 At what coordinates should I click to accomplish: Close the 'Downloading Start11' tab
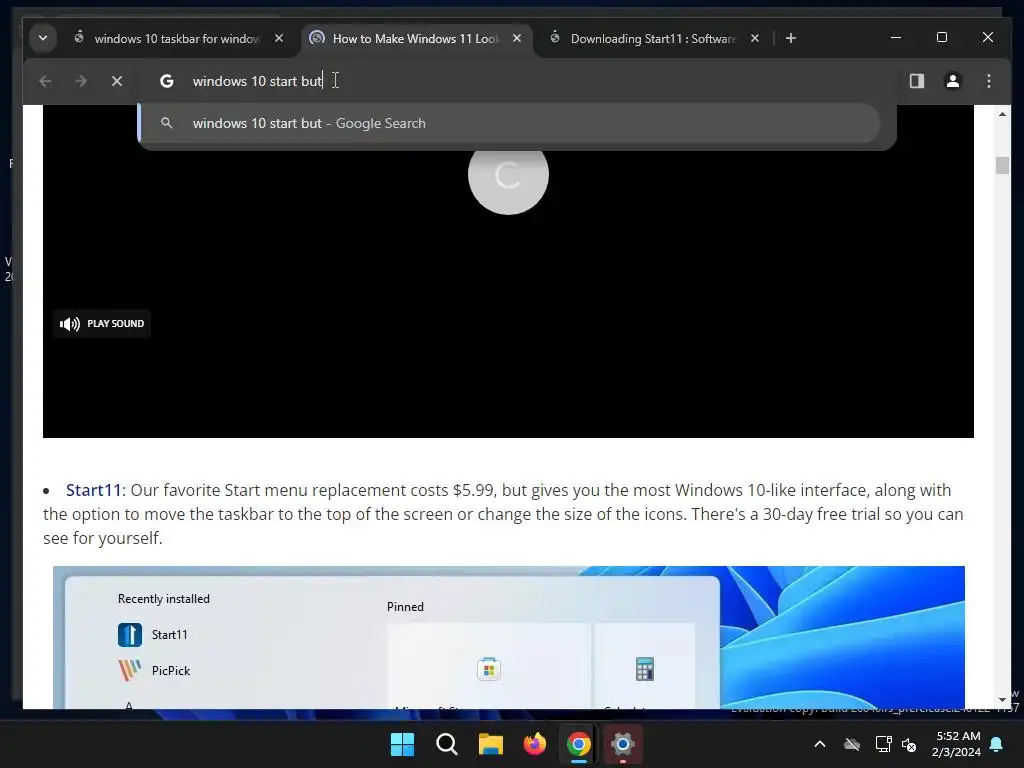point(754,39)
